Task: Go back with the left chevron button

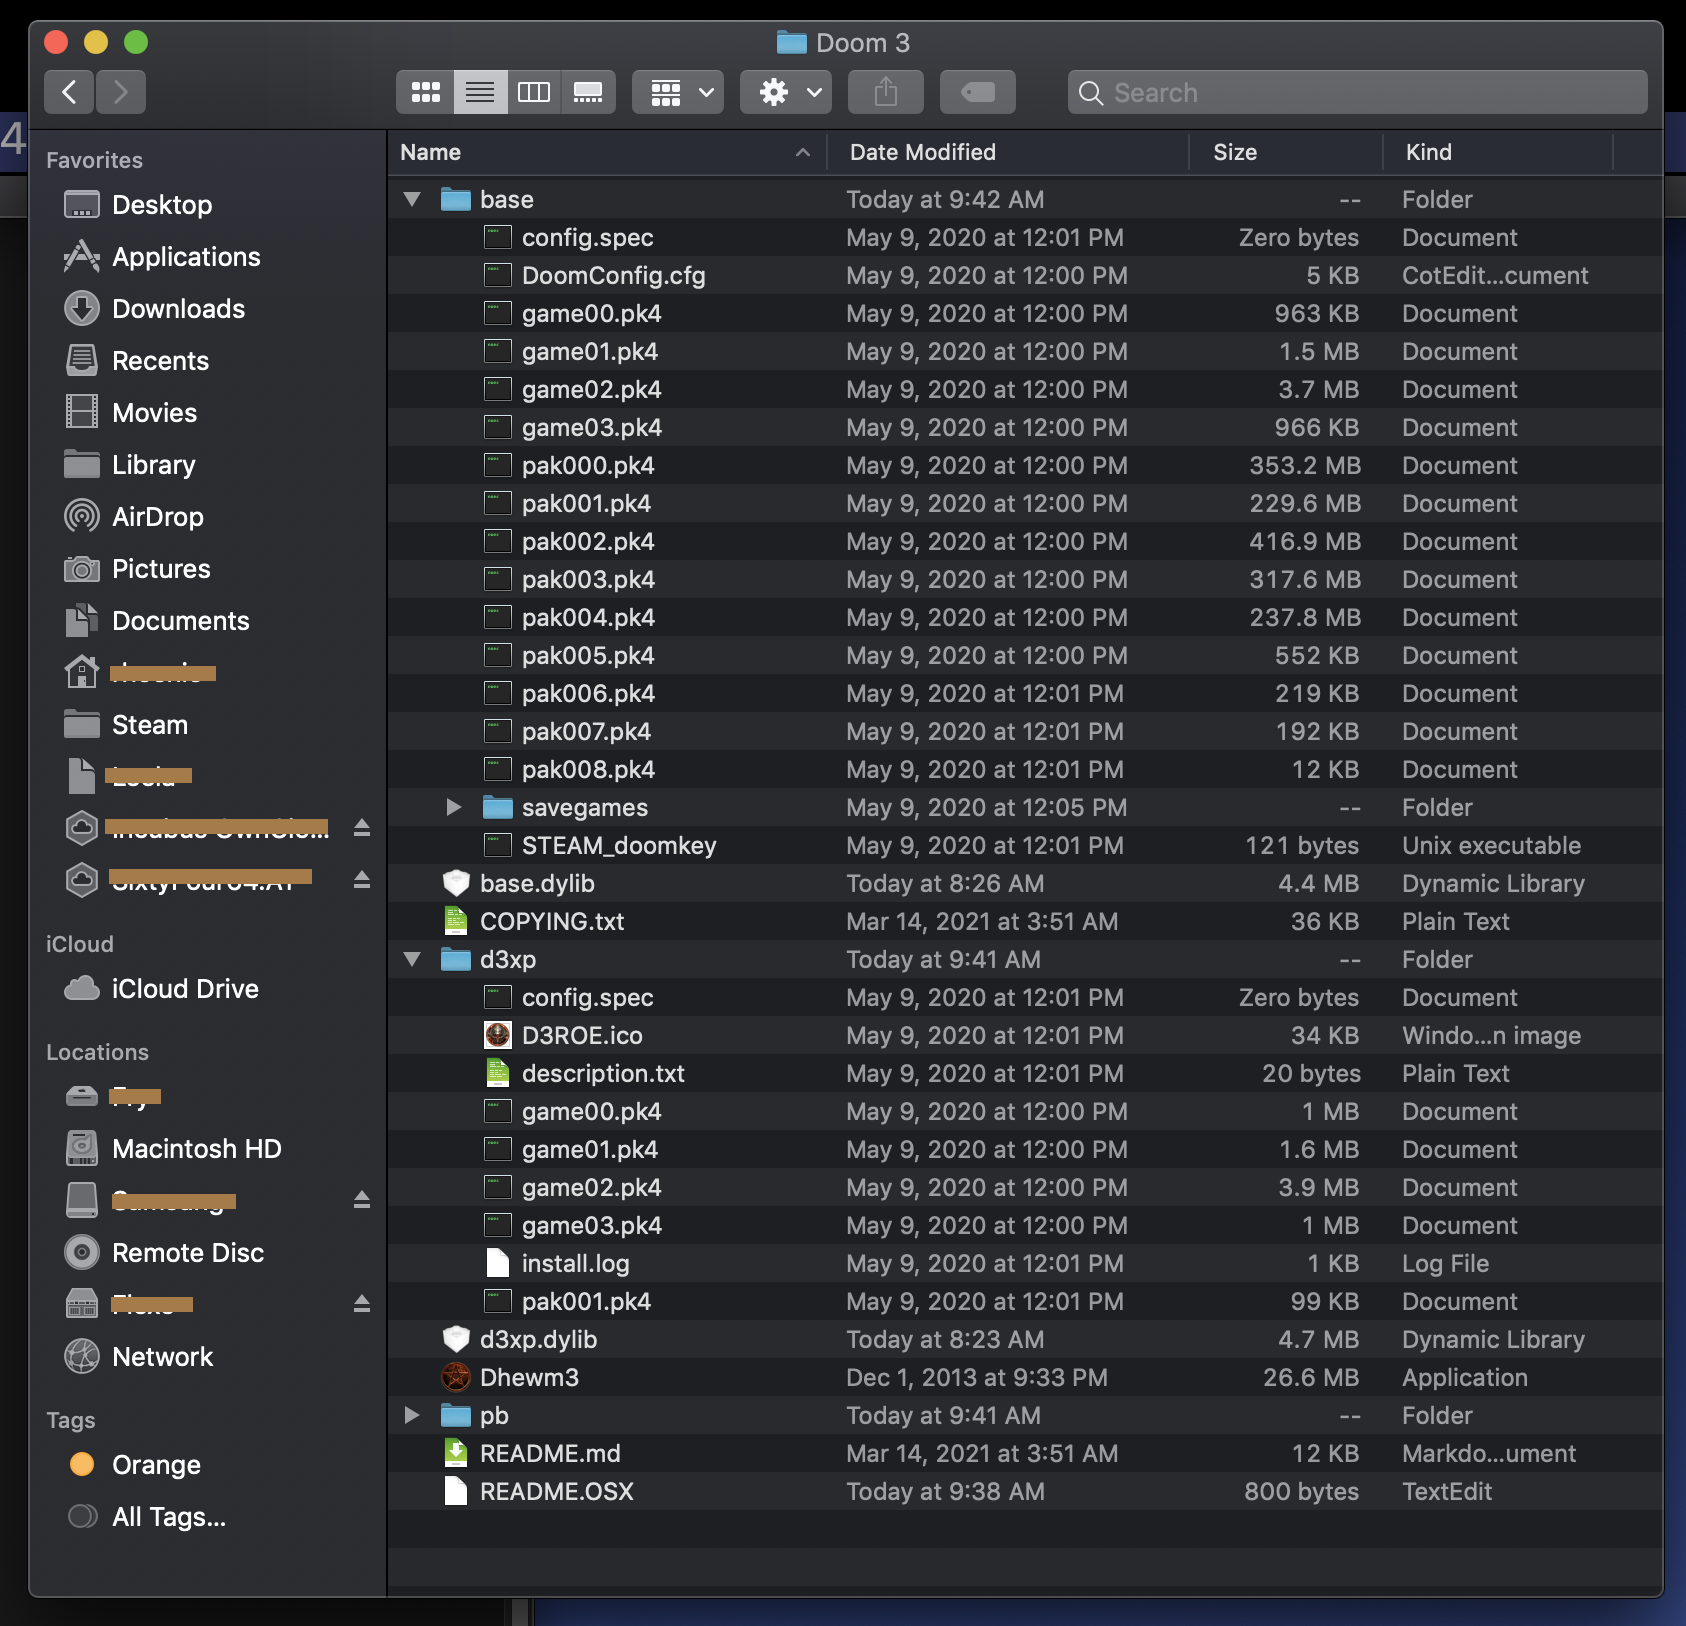Action: pyautogui.click(x=69, y=92)
